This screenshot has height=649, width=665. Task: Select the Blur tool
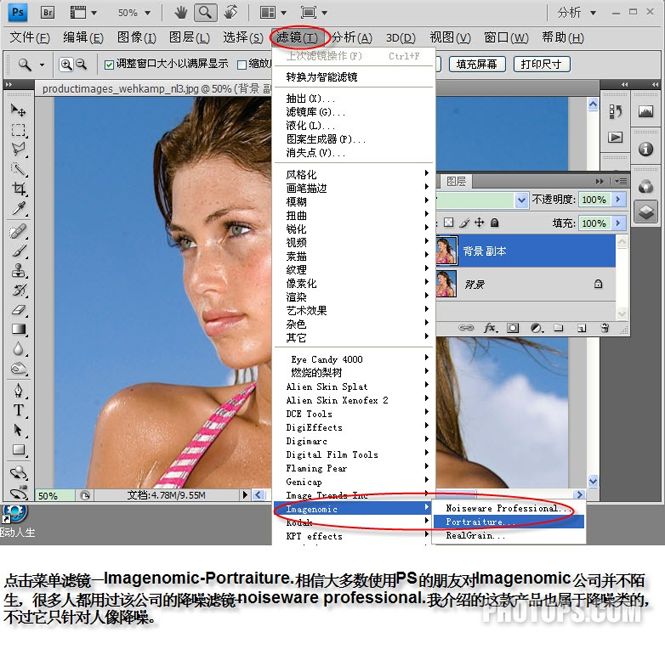point(18,349)
